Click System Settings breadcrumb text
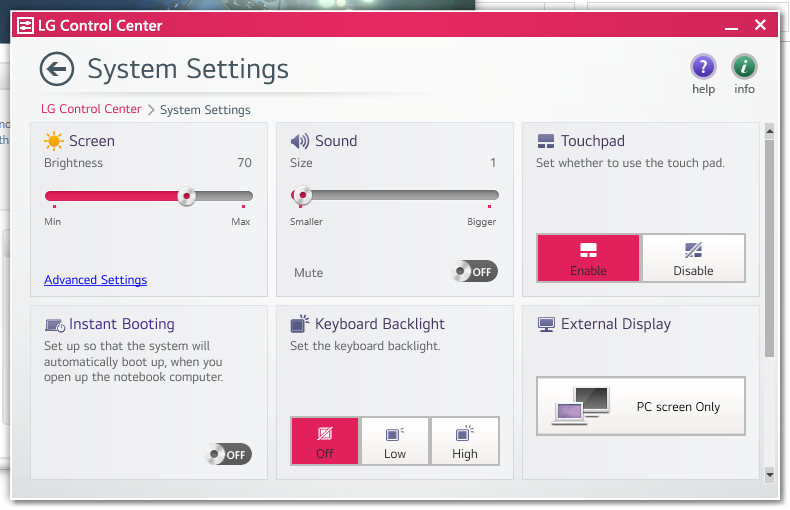 coord(205,110)
